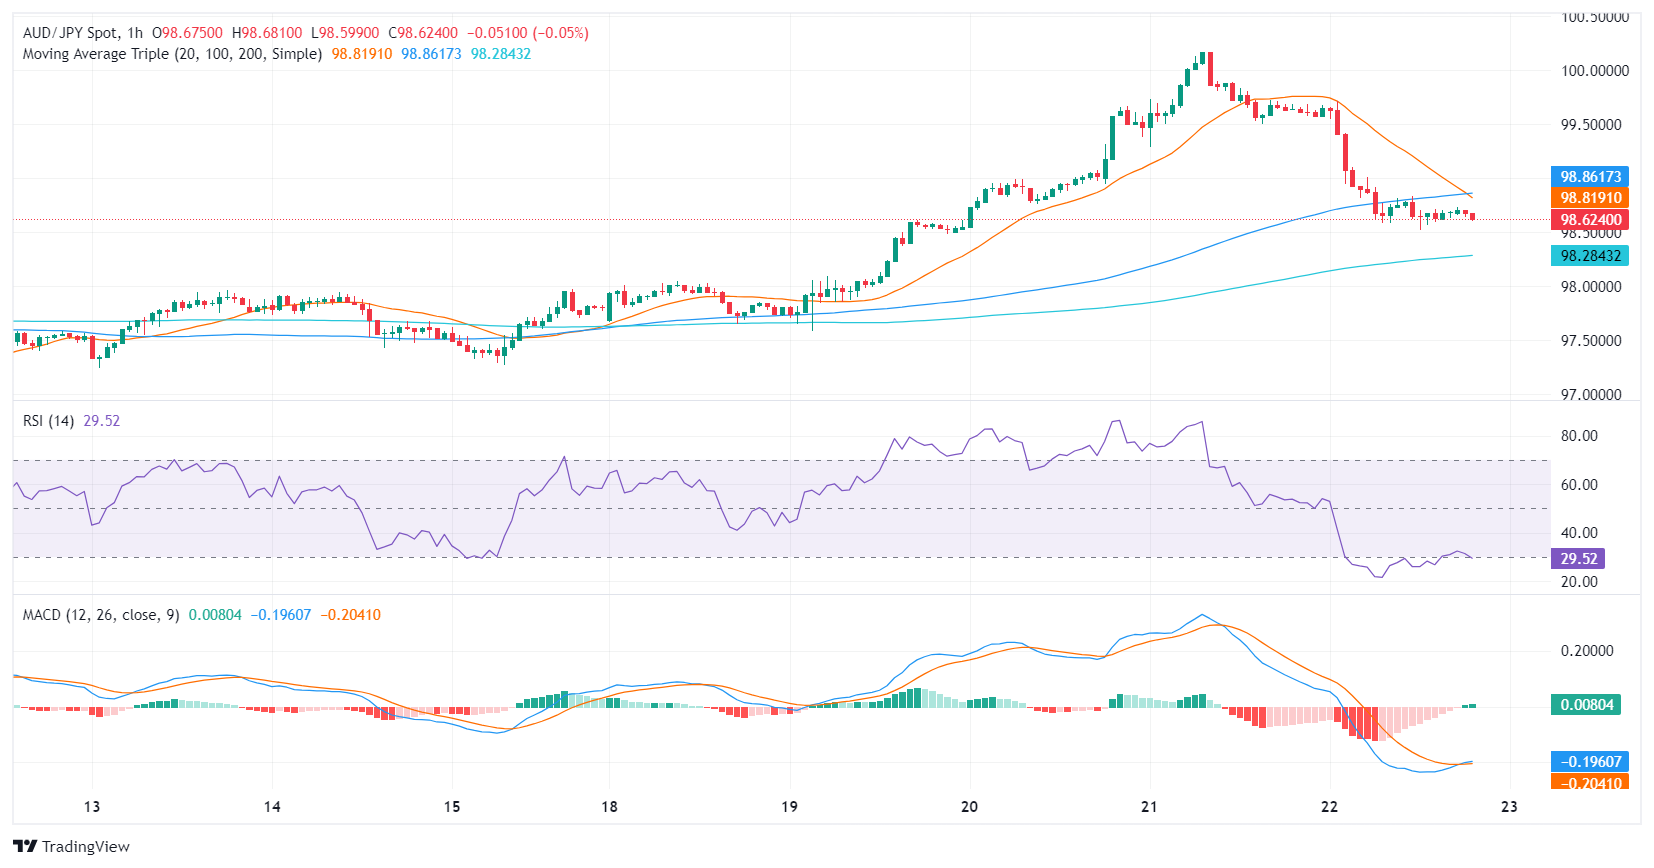
Task: Click date 13 on the time axis
Action: 92,807
